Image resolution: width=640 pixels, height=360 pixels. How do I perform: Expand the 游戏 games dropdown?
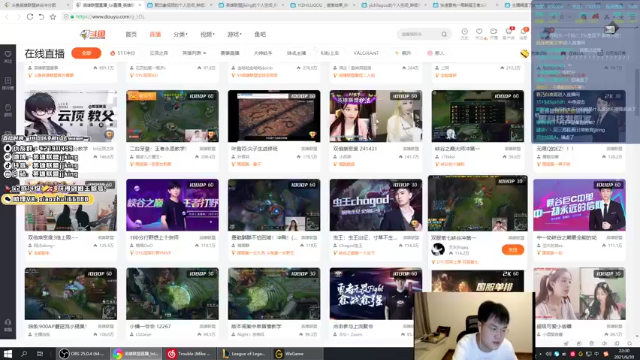tap(234, 35)
